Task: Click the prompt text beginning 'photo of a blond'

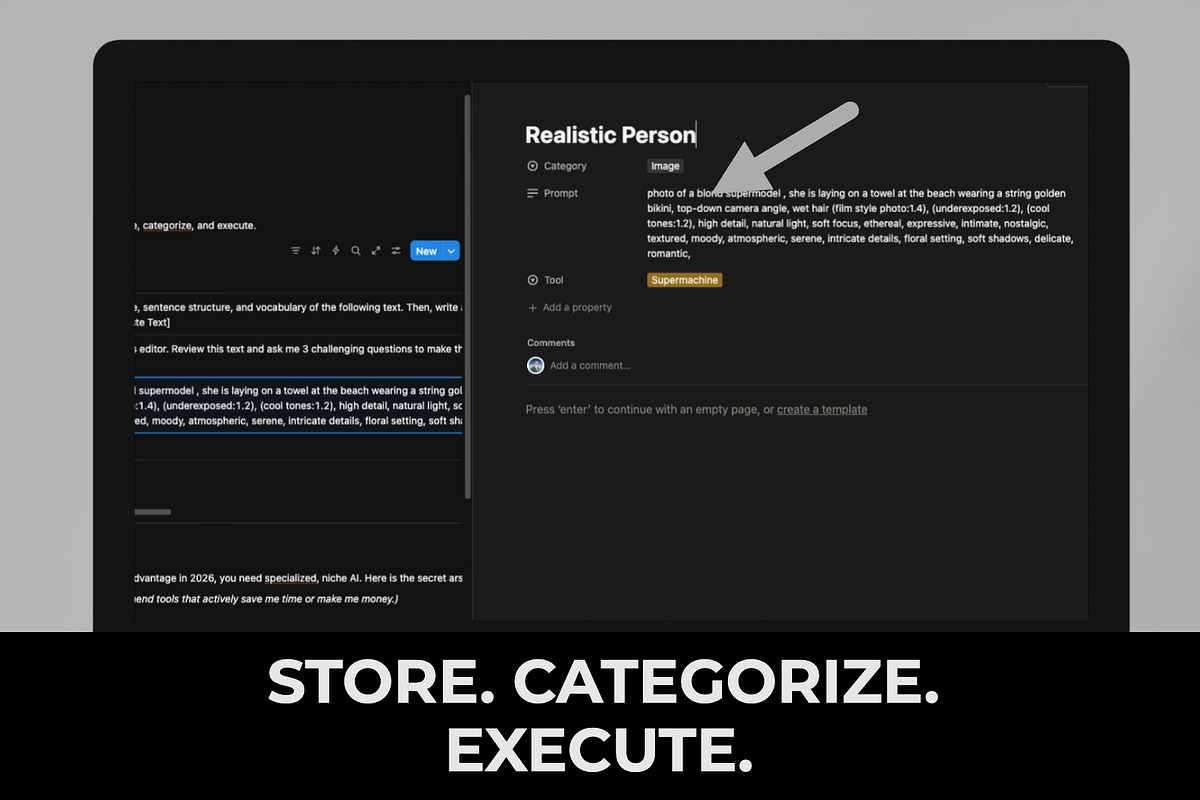Action: click(x=860, y=223)
